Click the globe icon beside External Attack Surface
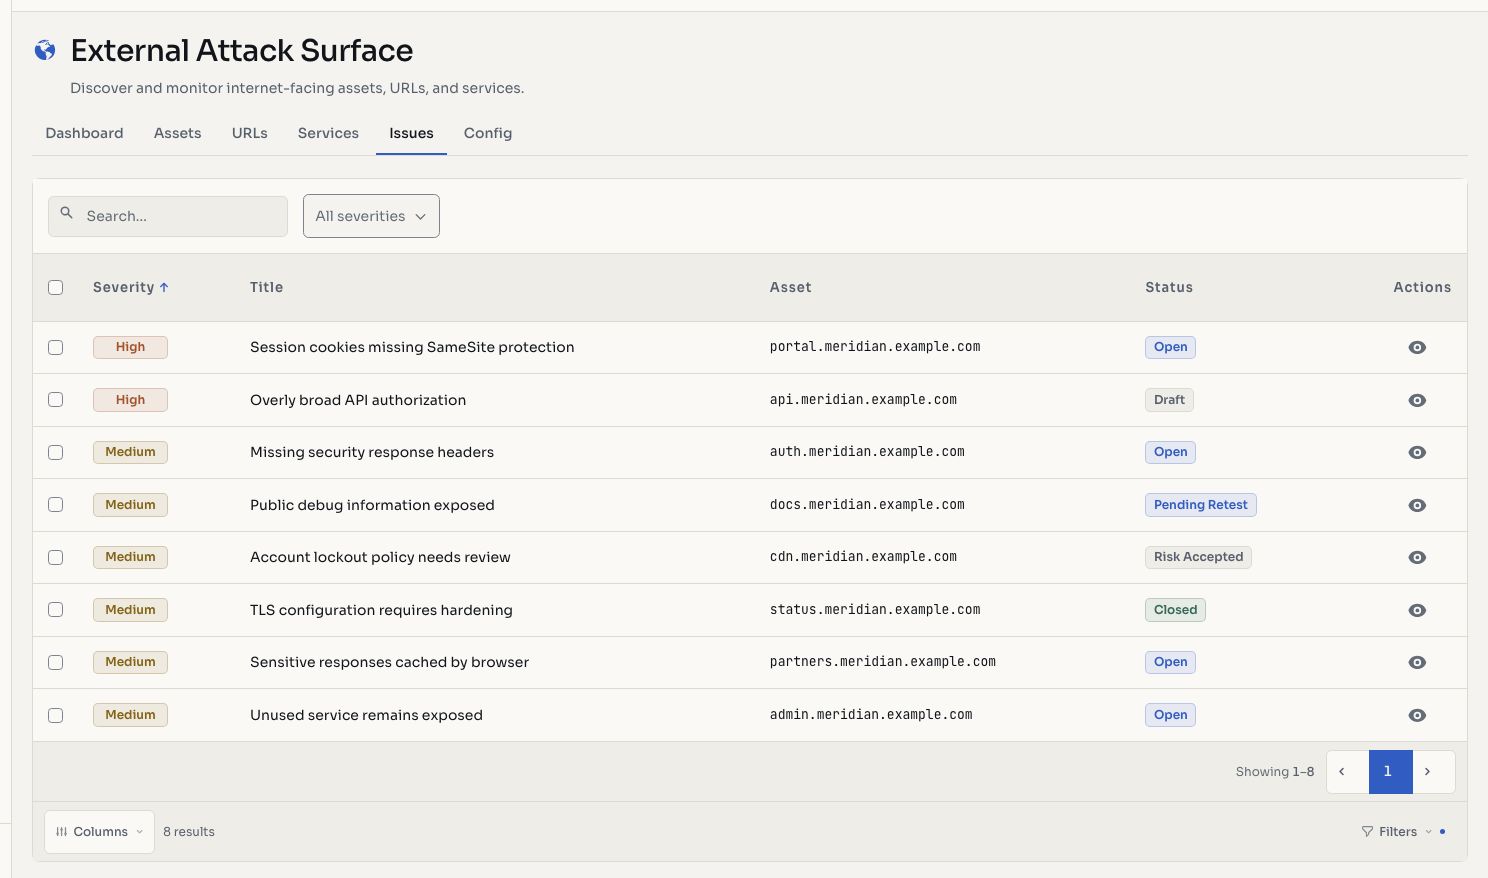 (x=45, y=50)
